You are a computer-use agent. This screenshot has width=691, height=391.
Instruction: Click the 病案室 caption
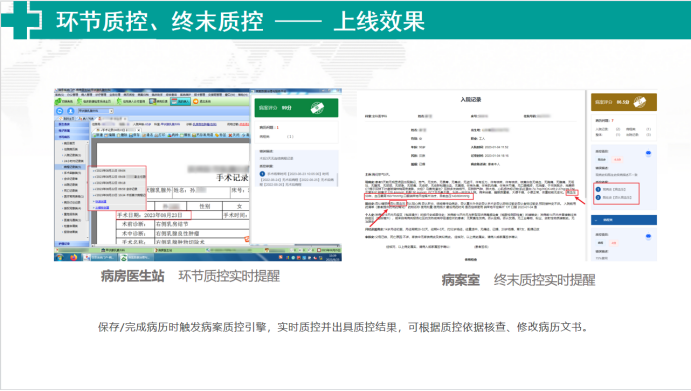click(461, 280)
